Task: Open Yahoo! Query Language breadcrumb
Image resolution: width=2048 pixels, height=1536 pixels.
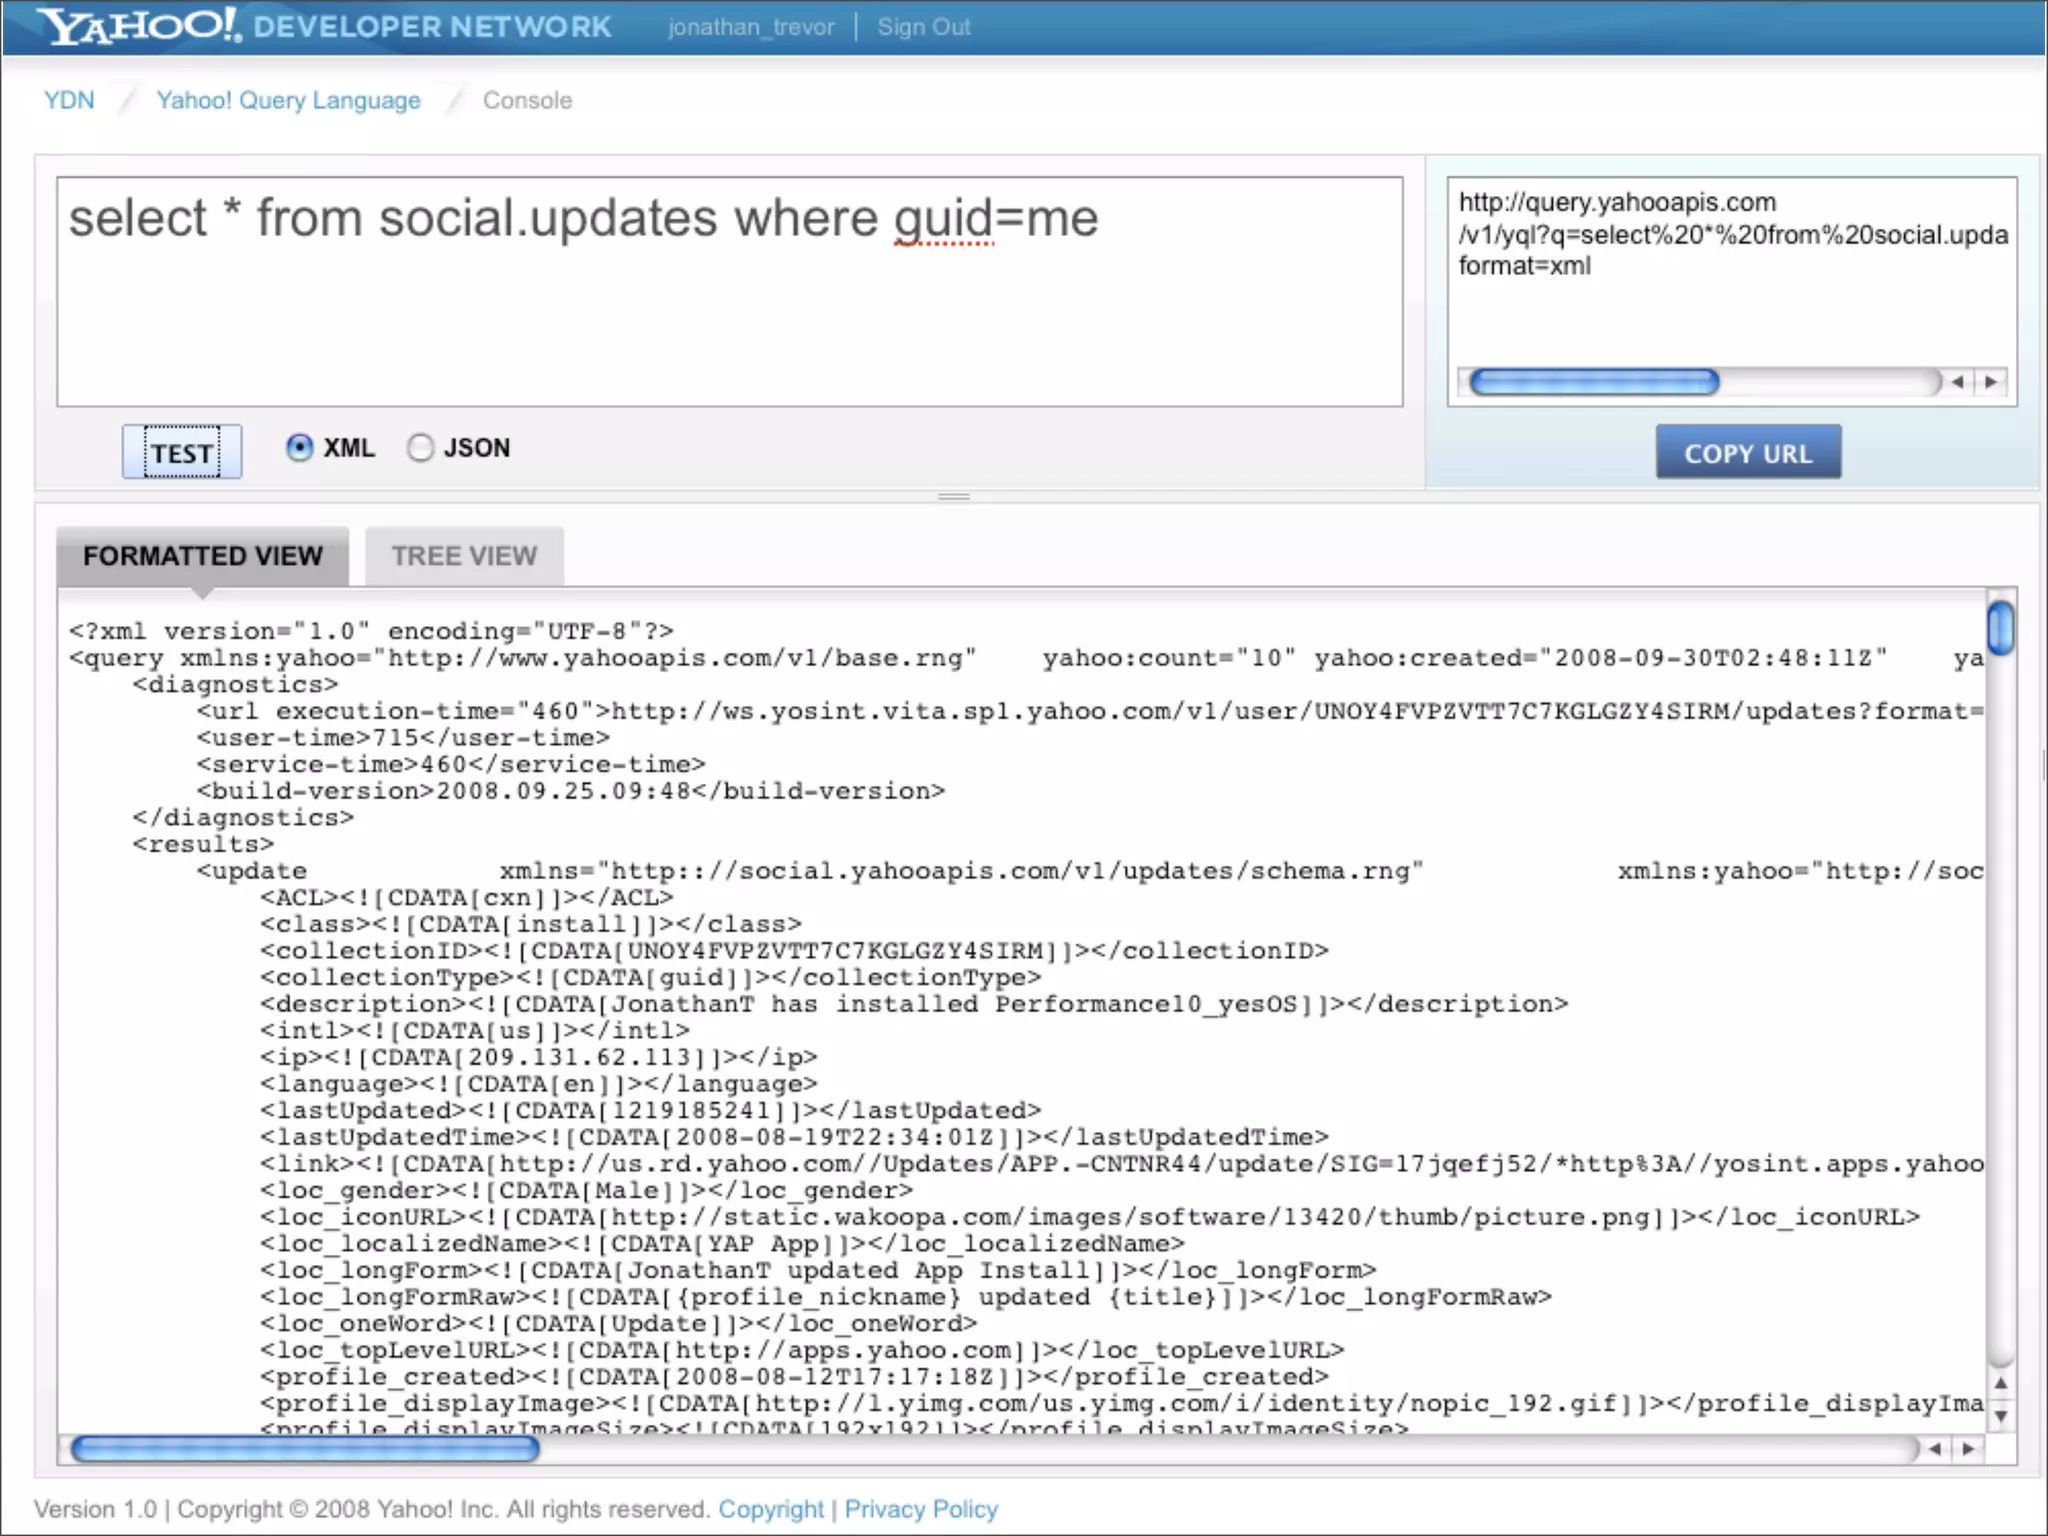Action: click(x=288, y=100)
